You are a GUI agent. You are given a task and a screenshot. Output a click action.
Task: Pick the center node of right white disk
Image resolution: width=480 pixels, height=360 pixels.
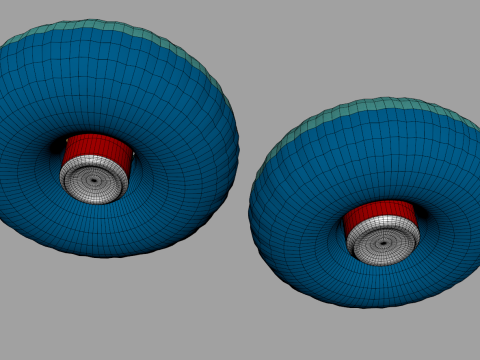[383, 243]
